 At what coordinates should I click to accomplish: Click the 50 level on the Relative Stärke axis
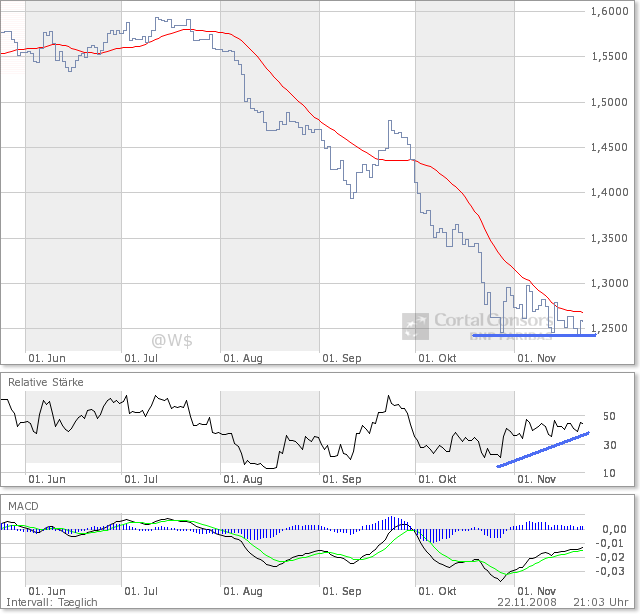[x=609, y=416]
